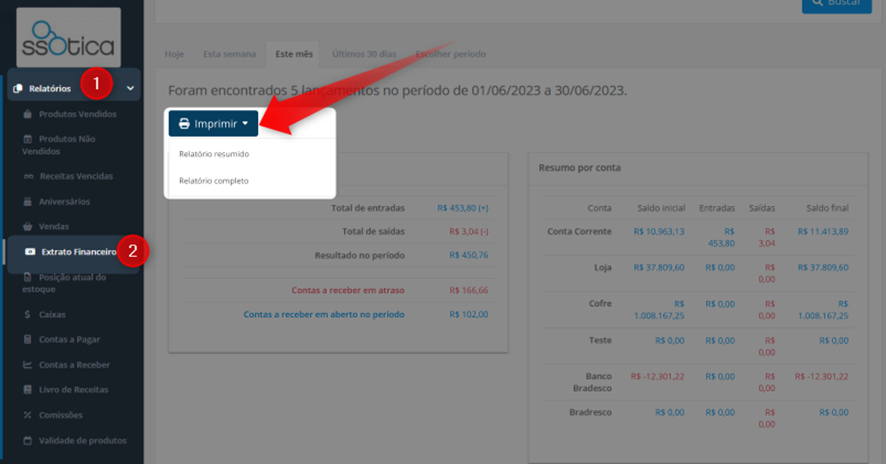
Task: Click the Validade de produtos calendar icon
Action: click(27, 440)
